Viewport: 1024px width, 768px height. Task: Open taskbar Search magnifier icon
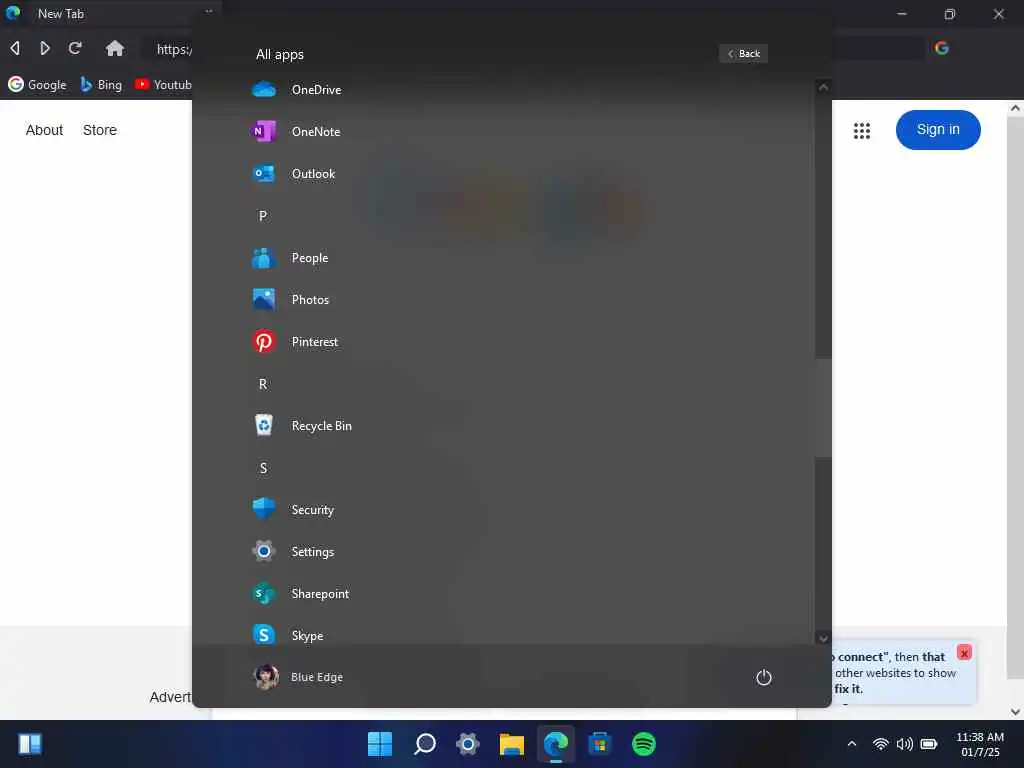[x=424, y=744]
